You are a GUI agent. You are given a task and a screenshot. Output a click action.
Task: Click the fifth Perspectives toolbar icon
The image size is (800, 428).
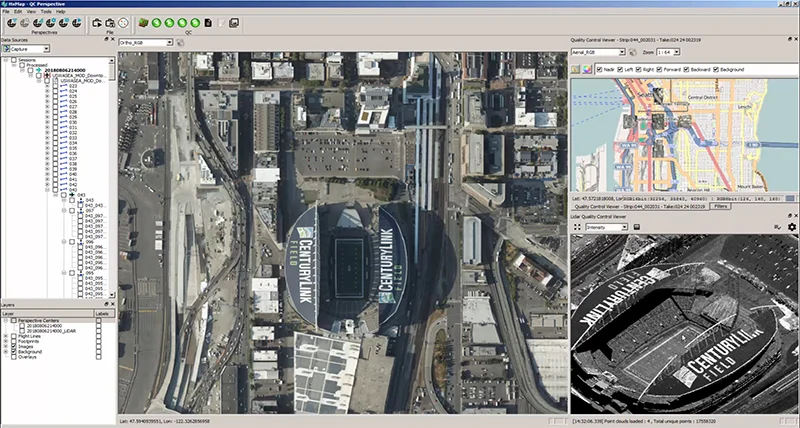[x=64, y=23]
